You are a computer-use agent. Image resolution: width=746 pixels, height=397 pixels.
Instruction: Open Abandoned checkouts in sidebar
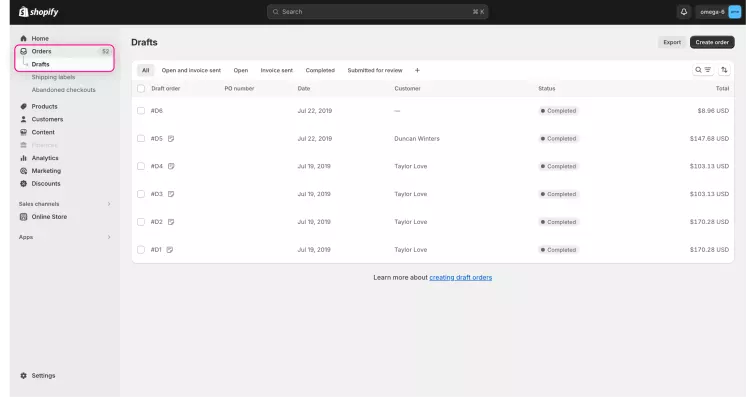click(x=63, y=89)
